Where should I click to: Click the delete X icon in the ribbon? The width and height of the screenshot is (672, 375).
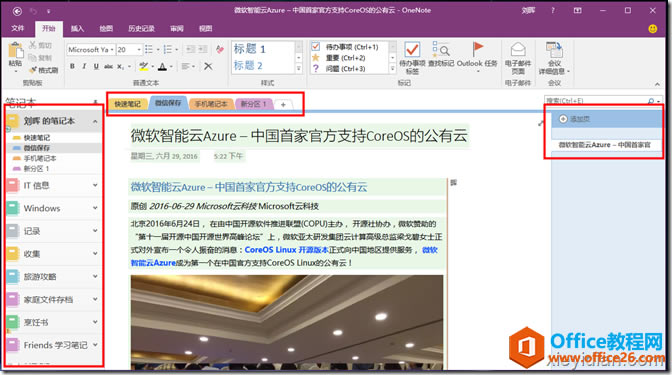tap(208, 66)
